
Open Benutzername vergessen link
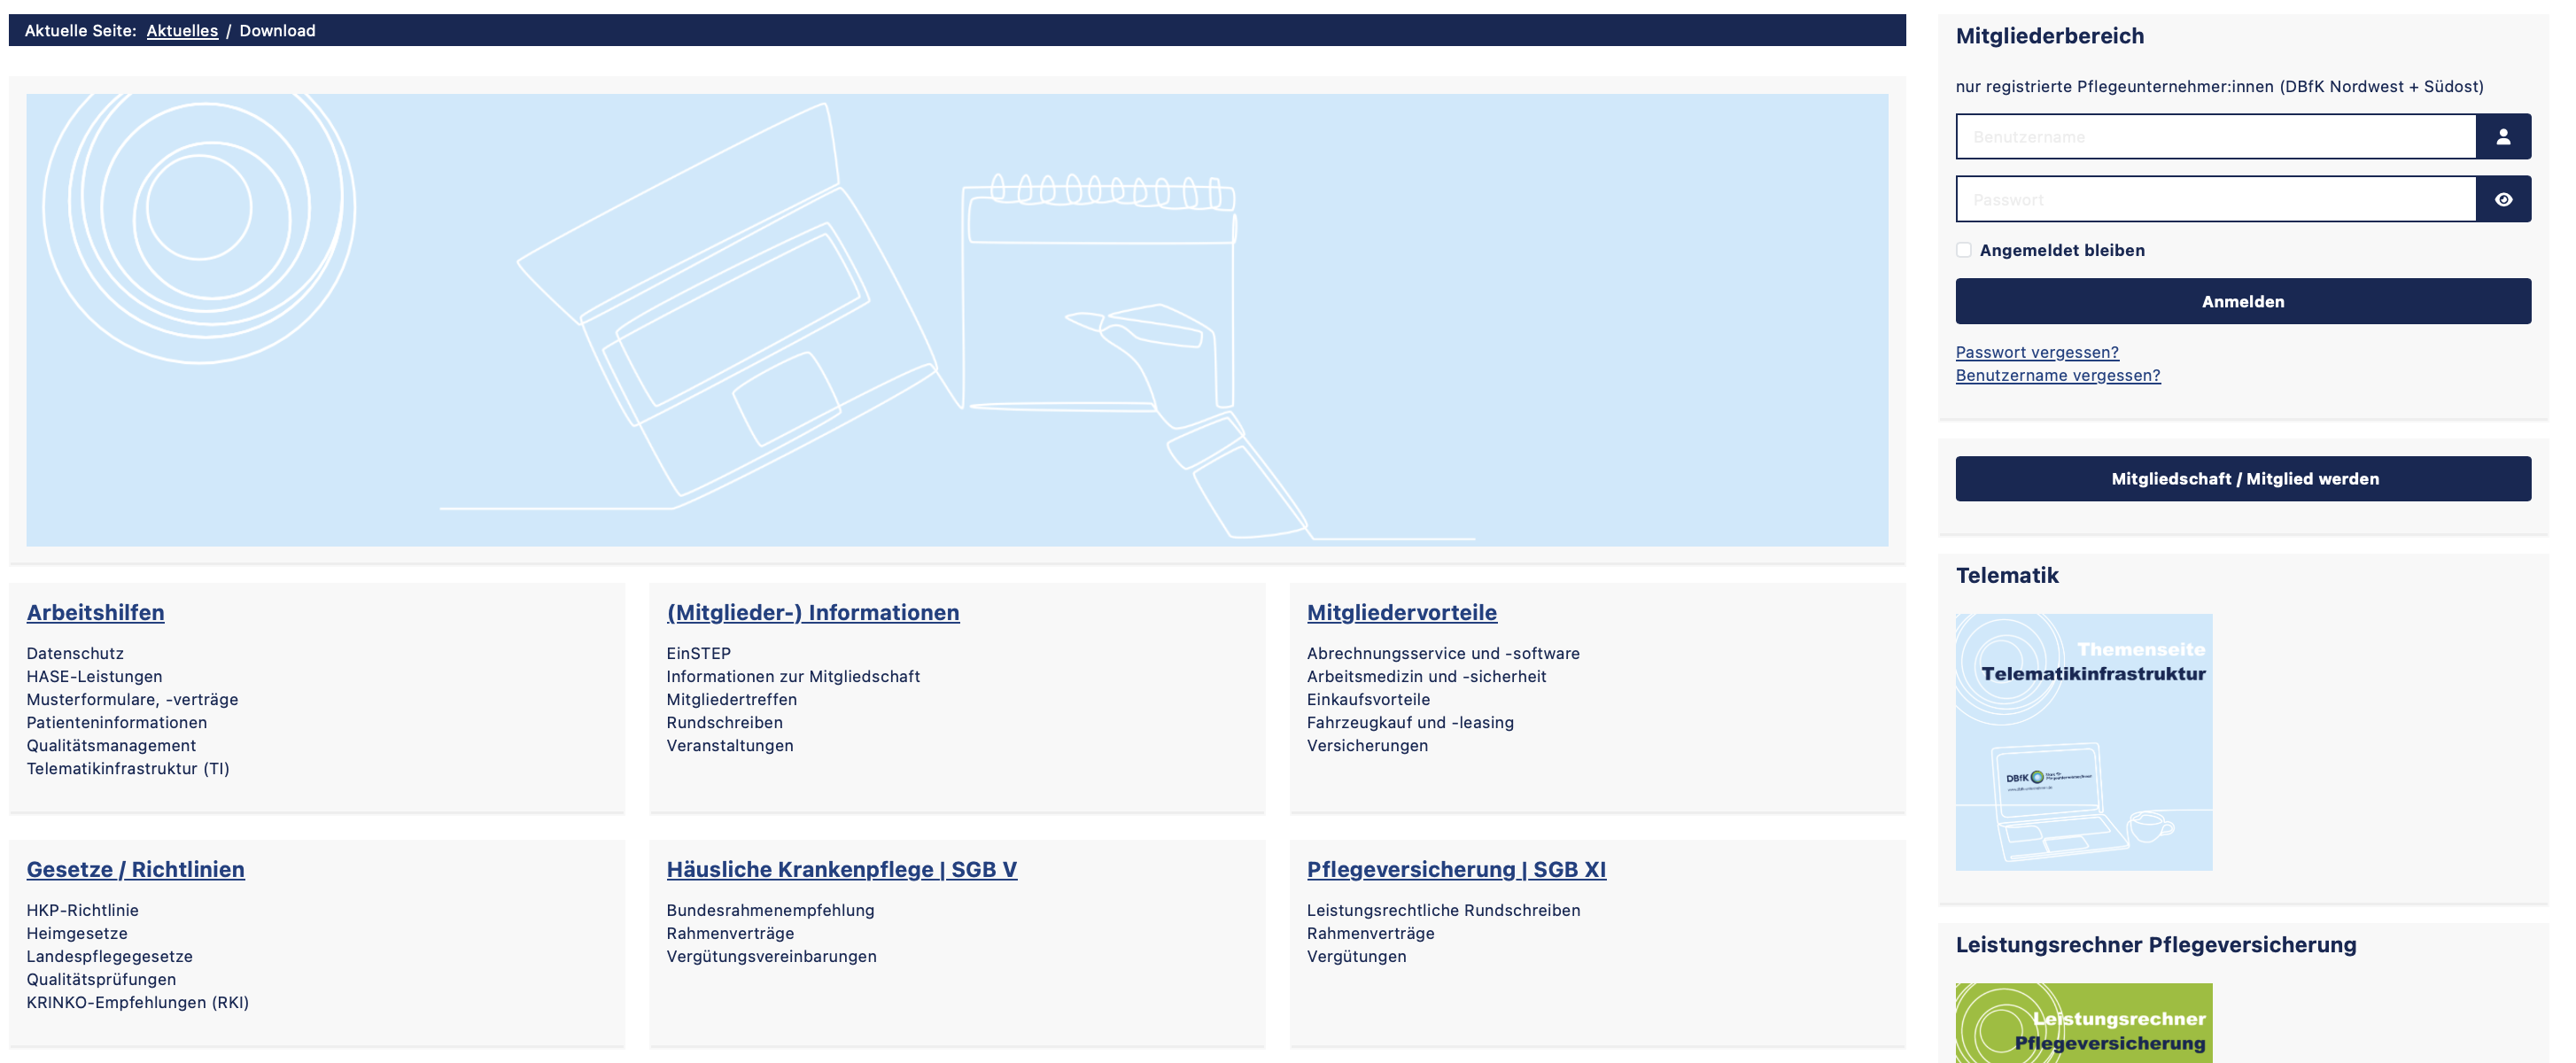pos(2058,375)
